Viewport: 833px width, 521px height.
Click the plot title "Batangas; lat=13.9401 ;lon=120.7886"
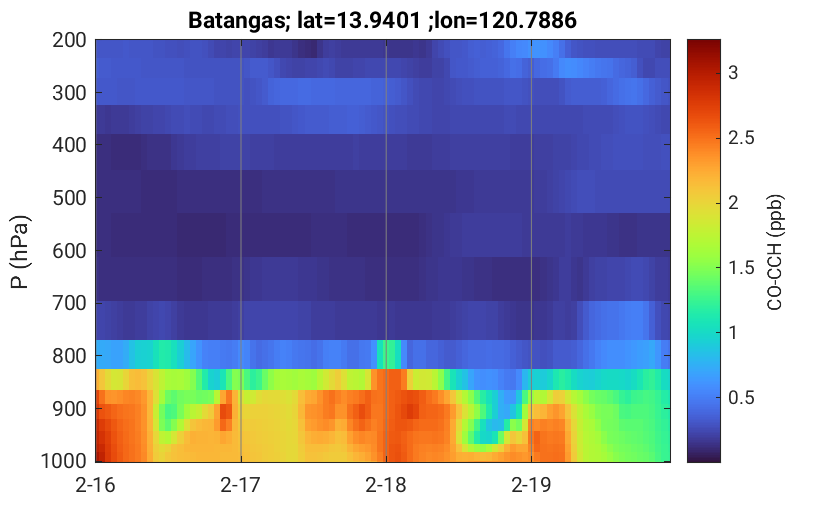[x=382, y=21]
